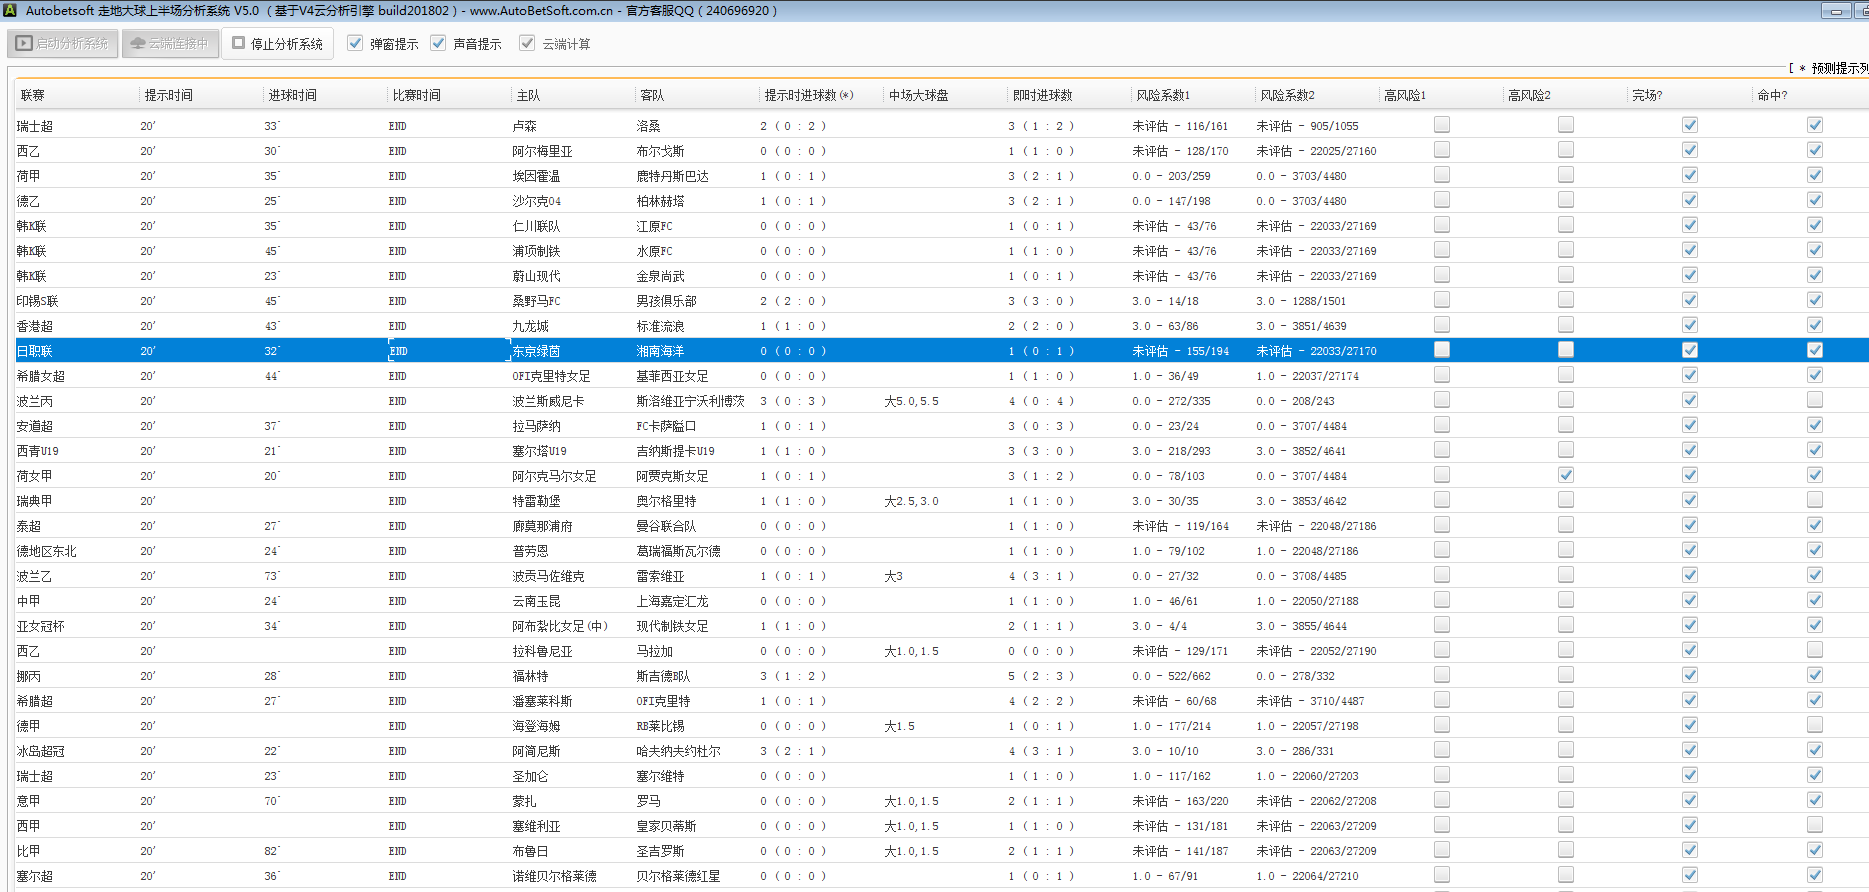This screenshot has height=892, width=1869.
Task: Click the 提示时间 column header
Action: click(168, 95)
